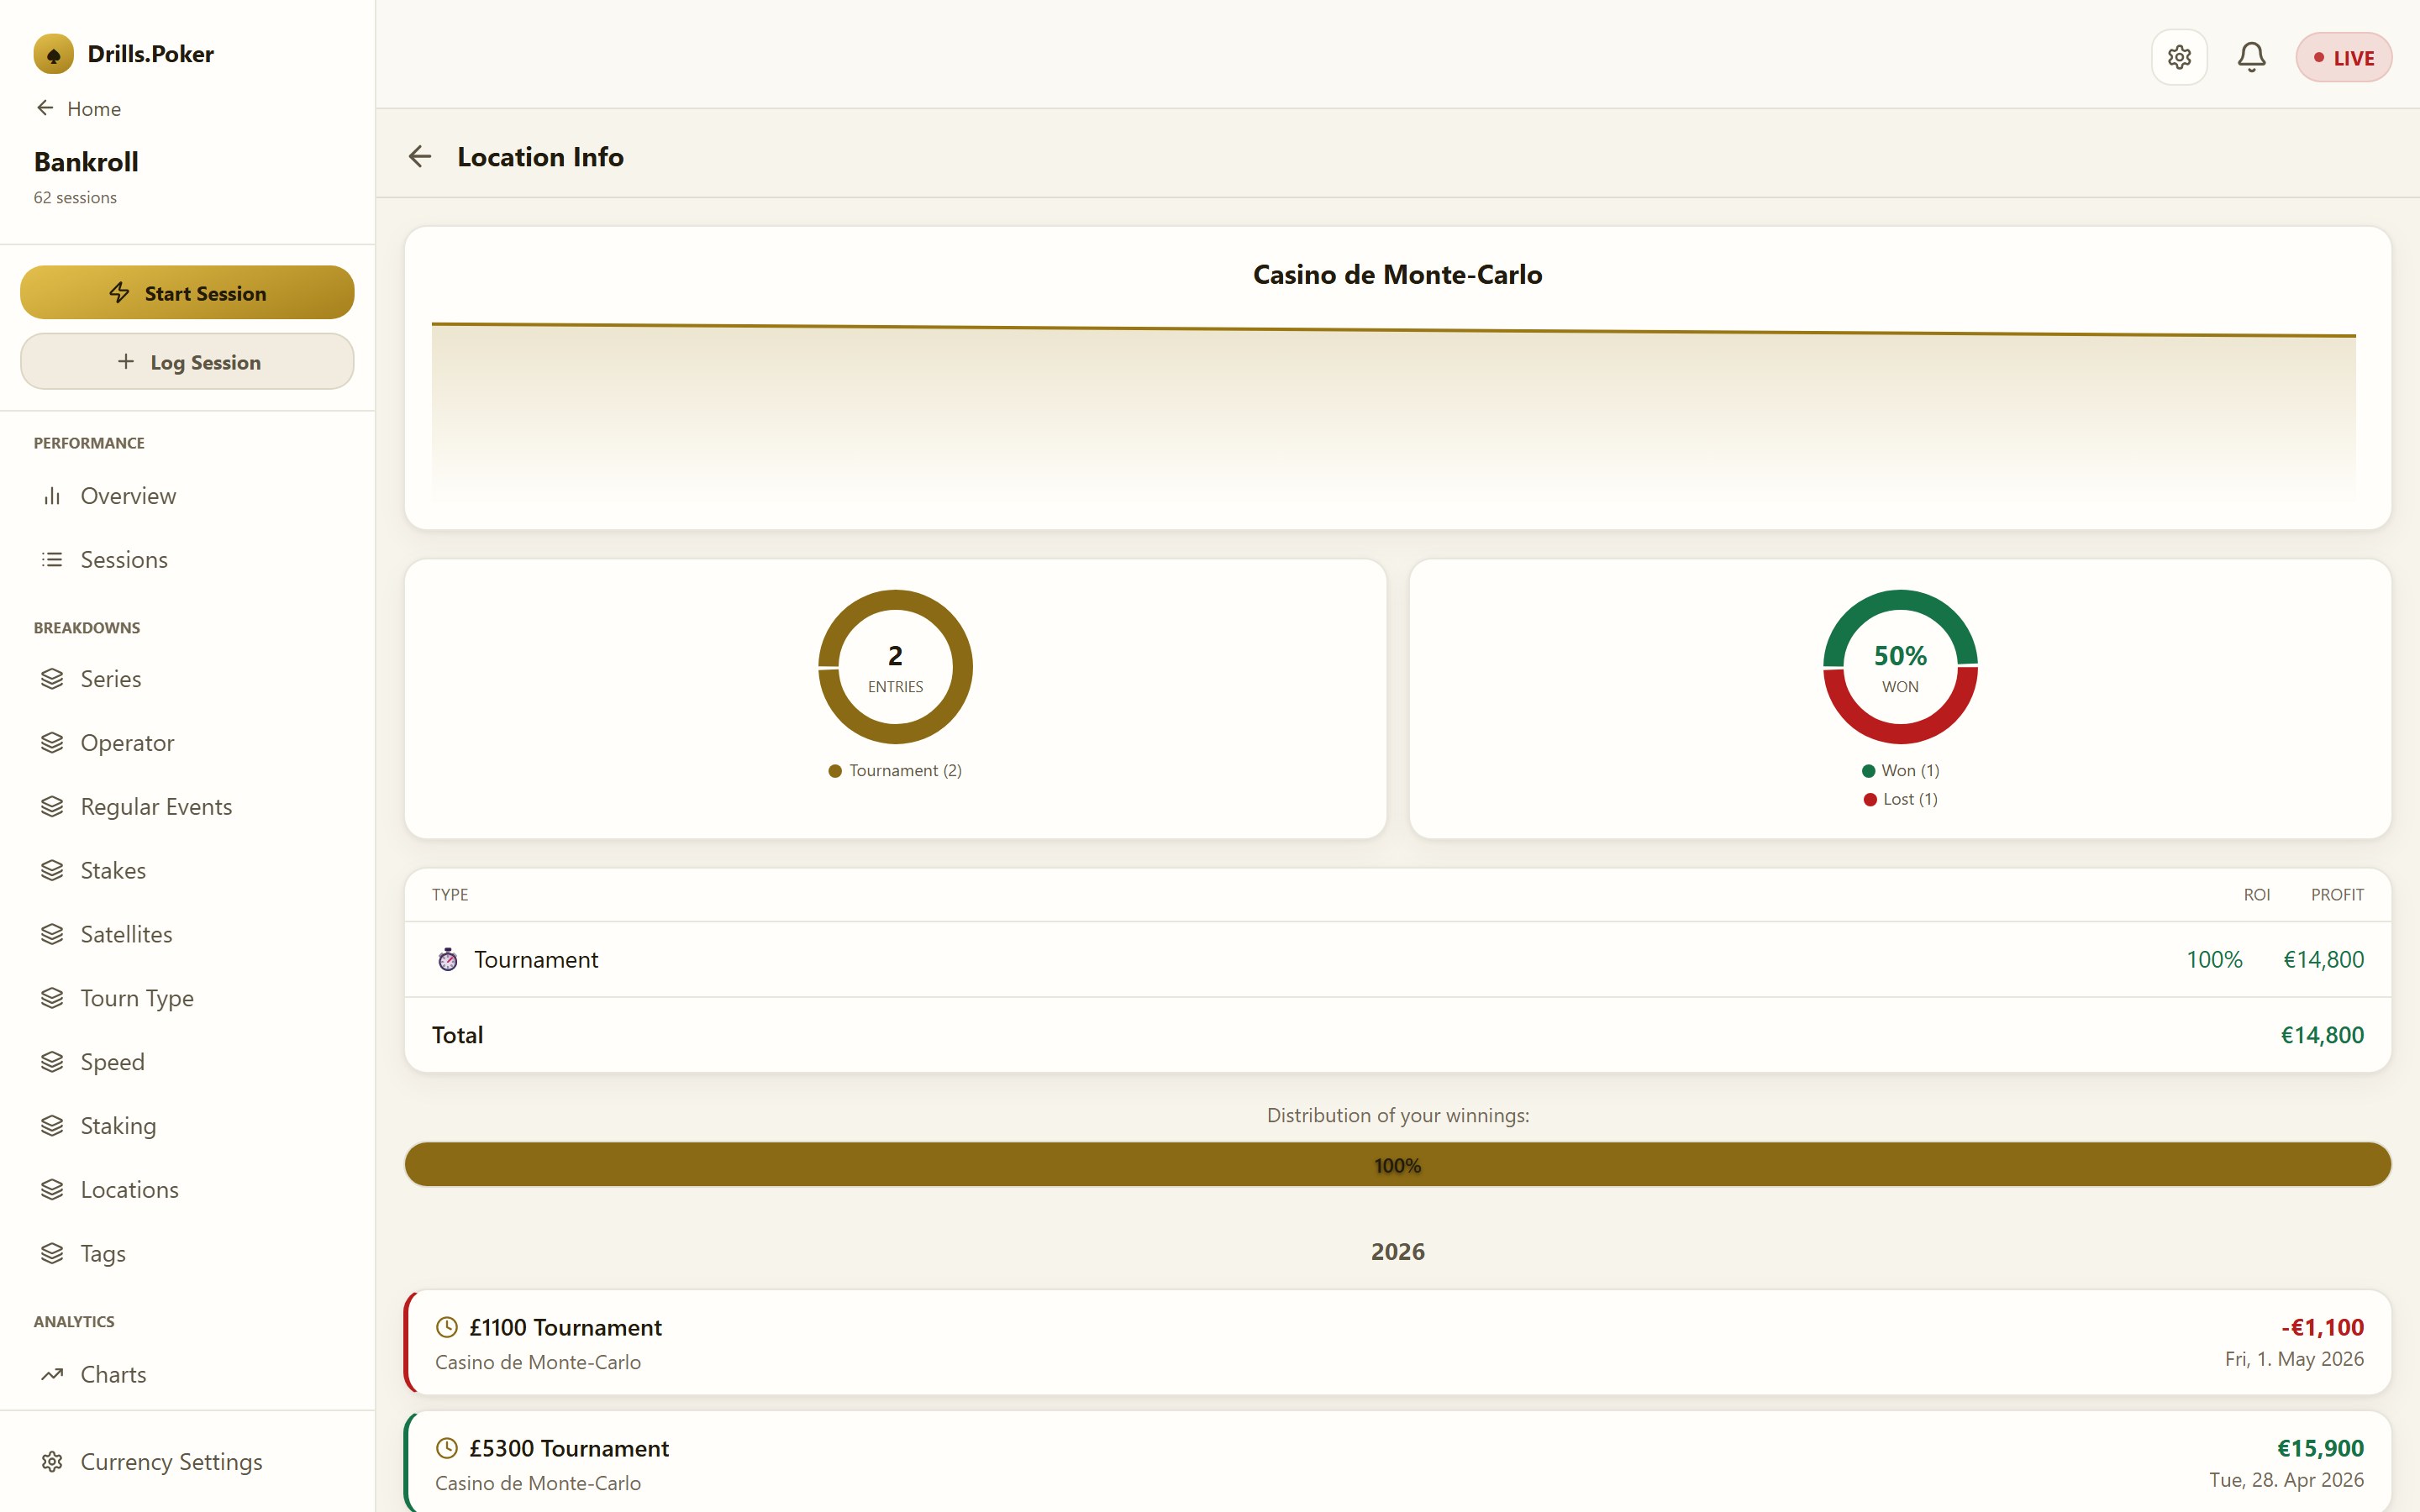
Task: Click the Tourn Type layers icon
Action: [52, 998]
